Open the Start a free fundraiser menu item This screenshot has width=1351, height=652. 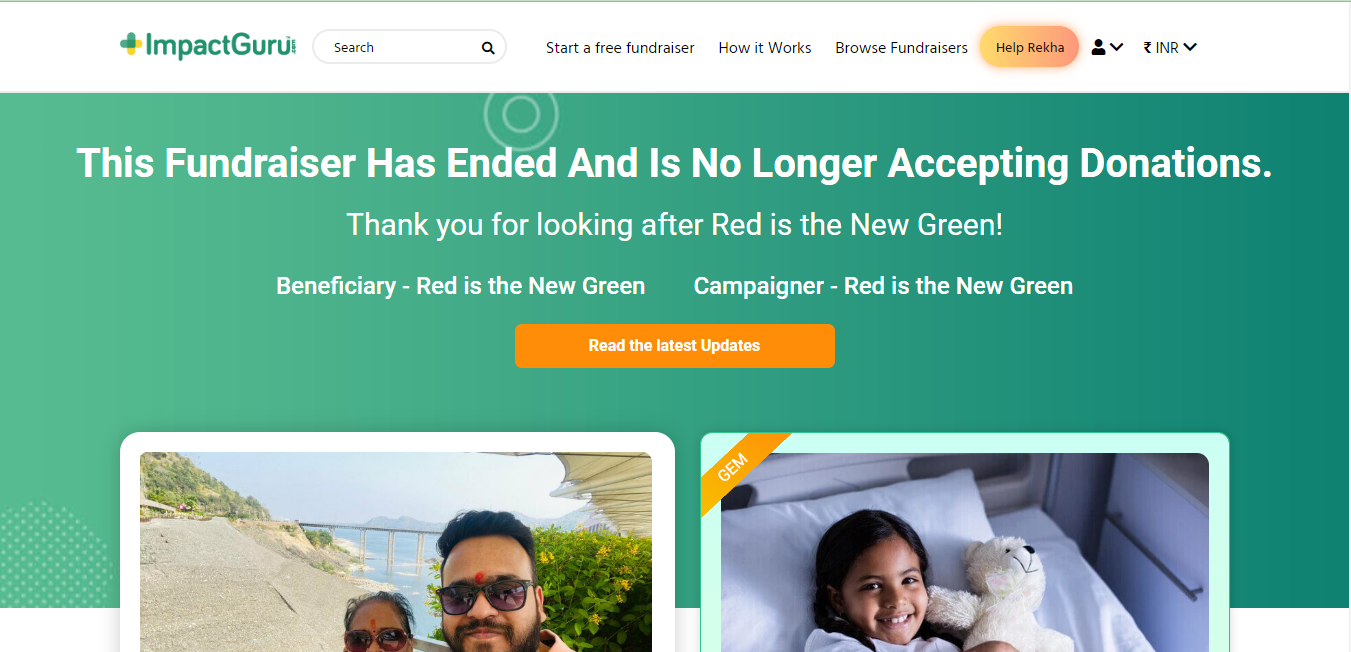[620, 48]
